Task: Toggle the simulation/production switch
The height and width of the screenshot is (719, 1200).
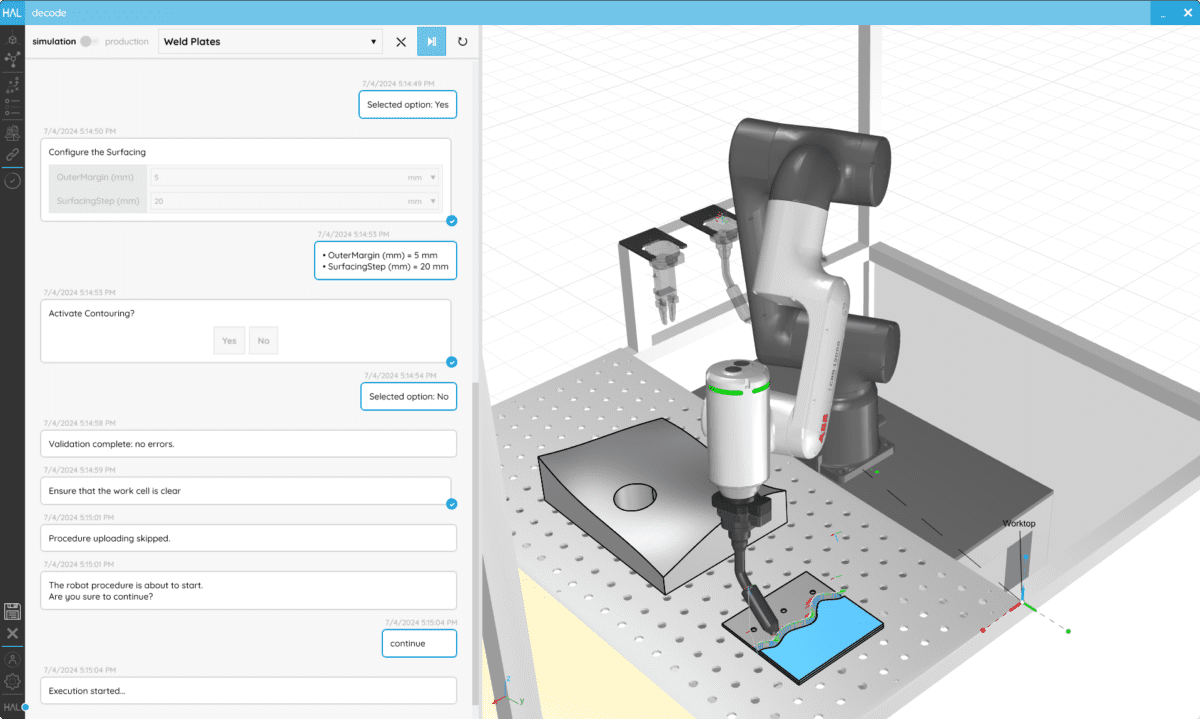Action: (90, 42)
